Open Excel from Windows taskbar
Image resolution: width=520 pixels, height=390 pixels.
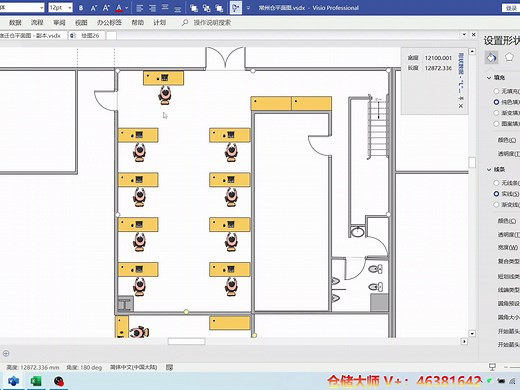click(x=36, y=381)
